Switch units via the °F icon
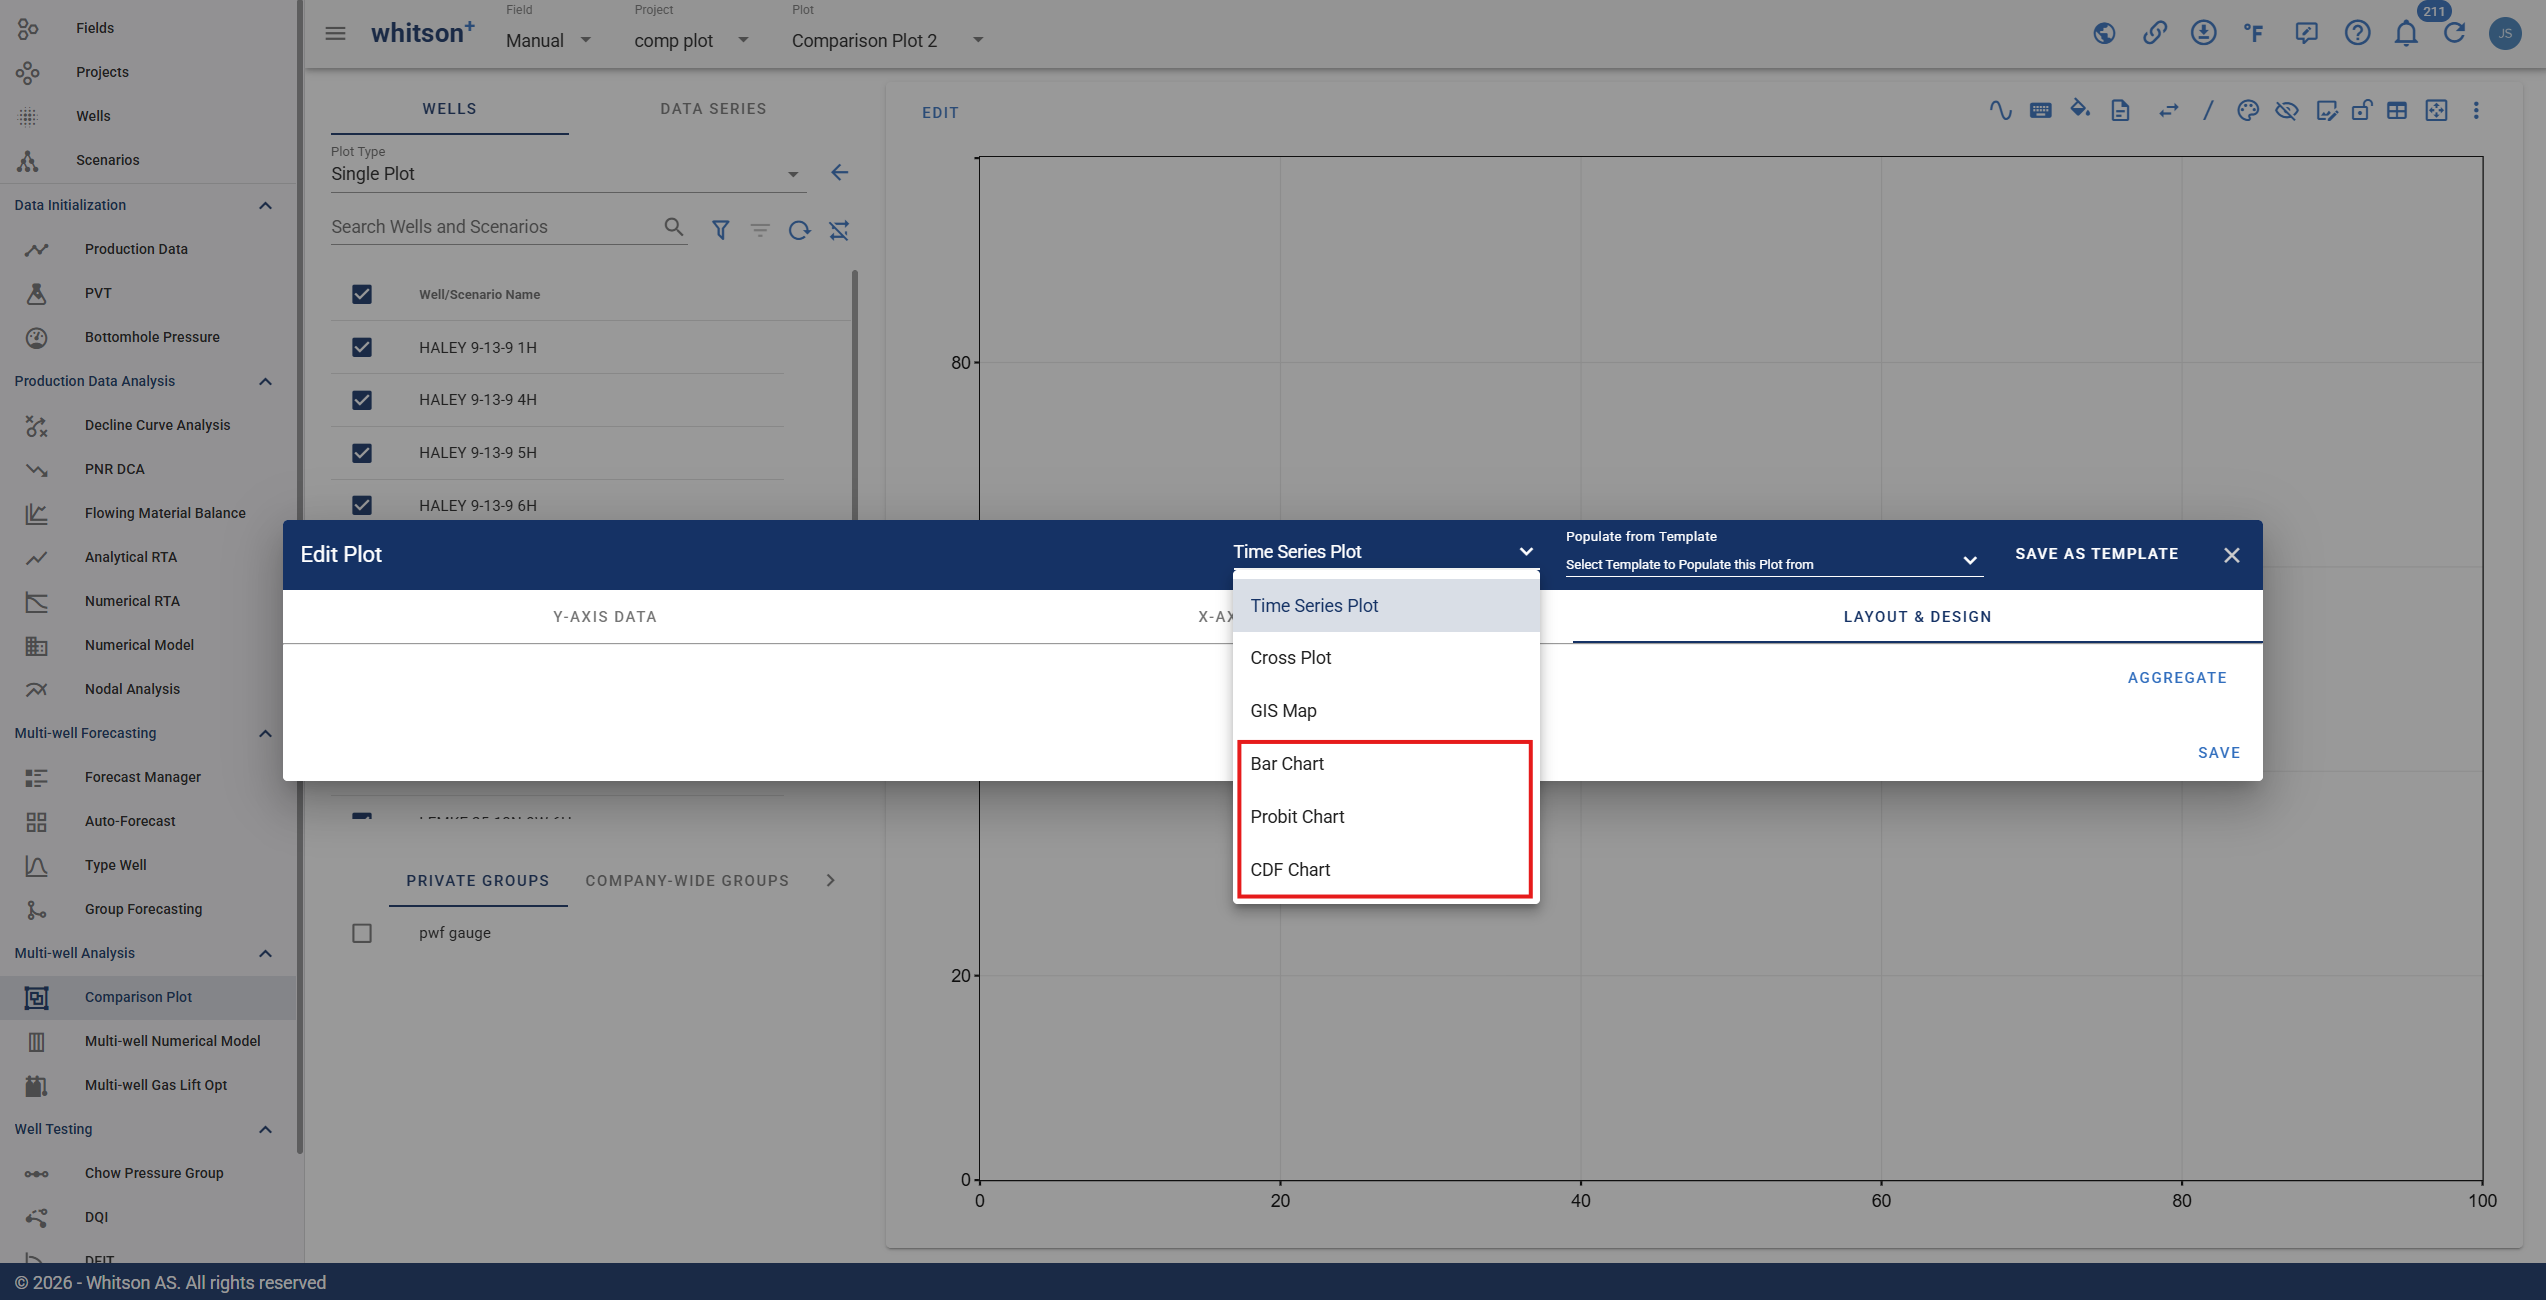 click(2253, 33)
